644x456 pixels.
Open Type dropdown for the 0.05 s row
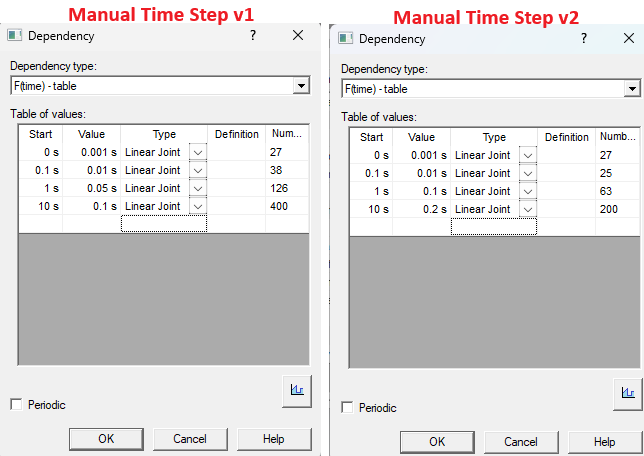click(x=197, y=188)
